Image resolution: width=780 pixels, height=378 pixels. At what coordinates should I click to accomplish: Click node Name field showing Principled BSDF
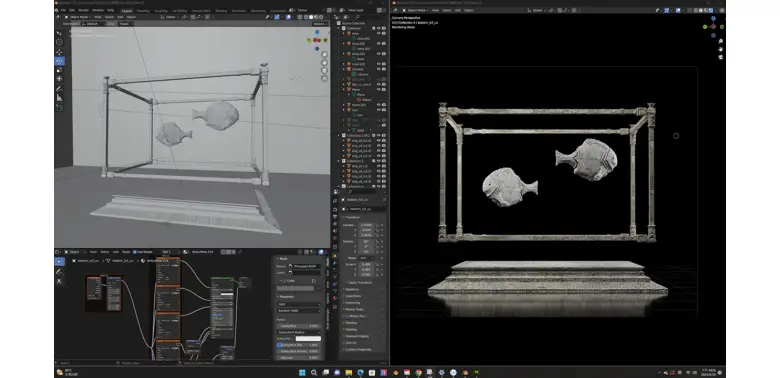tap(304, 266)
